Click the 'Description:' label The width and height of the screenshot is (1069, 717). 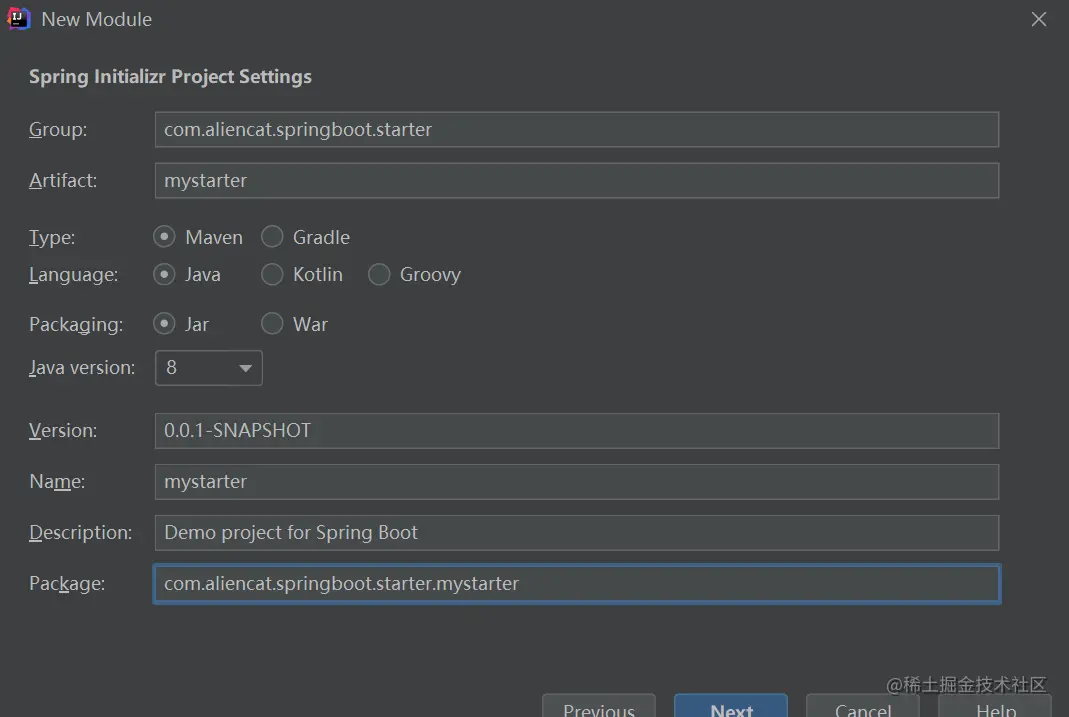80,533
